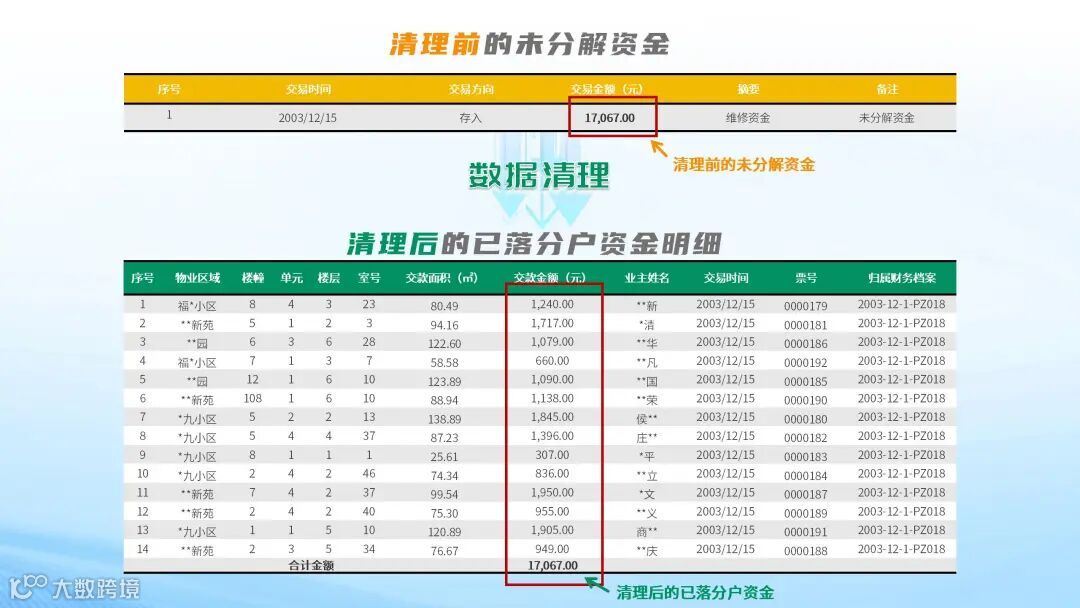
Task: Click ticket number 0000187
Action: [x=805, y=494]
